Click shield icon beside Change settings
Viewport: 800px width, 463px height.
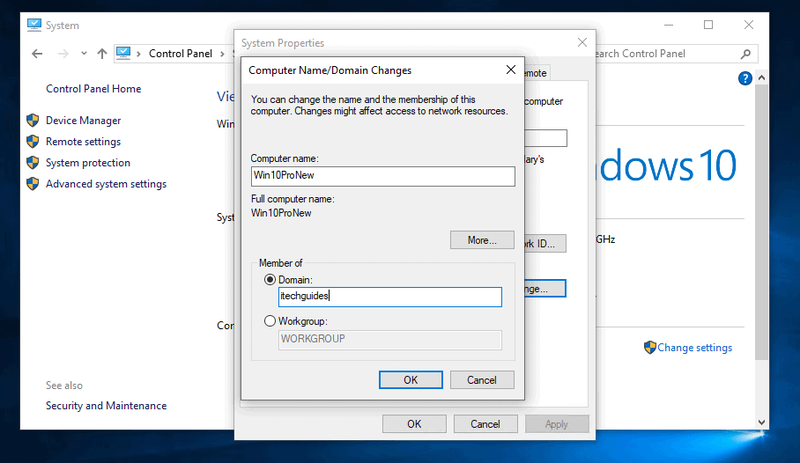(649, 348)
